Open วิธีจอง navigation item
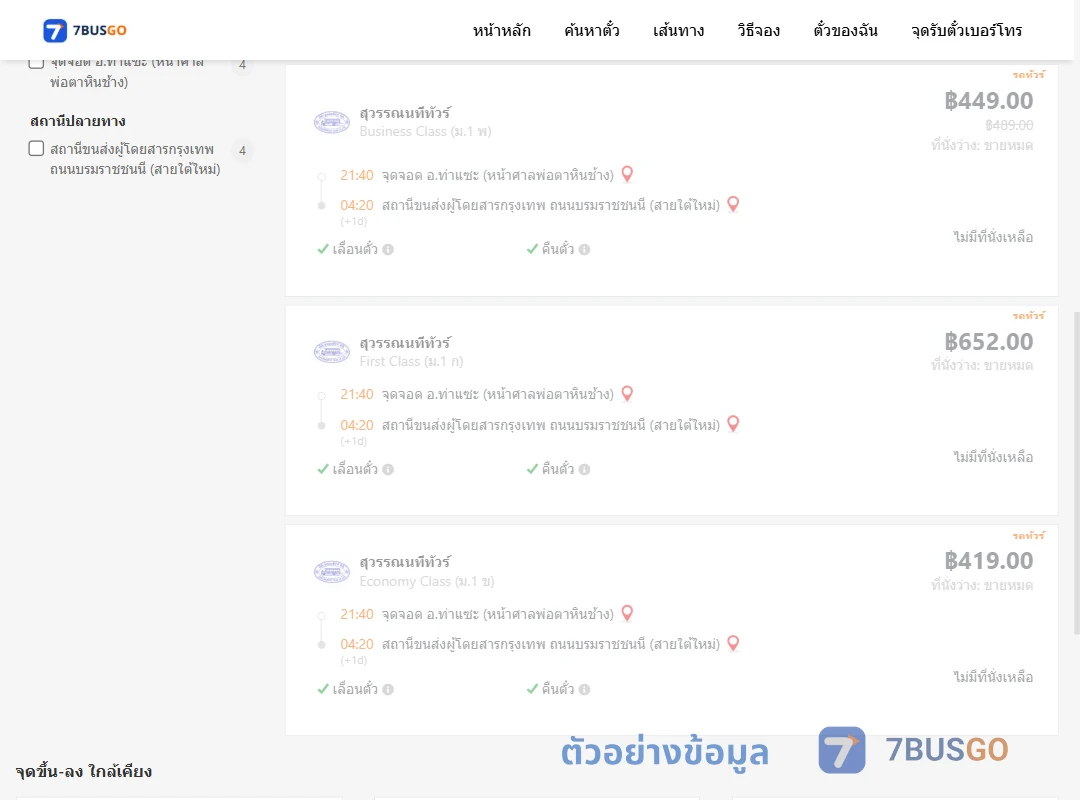This screenshot has width=1080, height=800. 758,30
